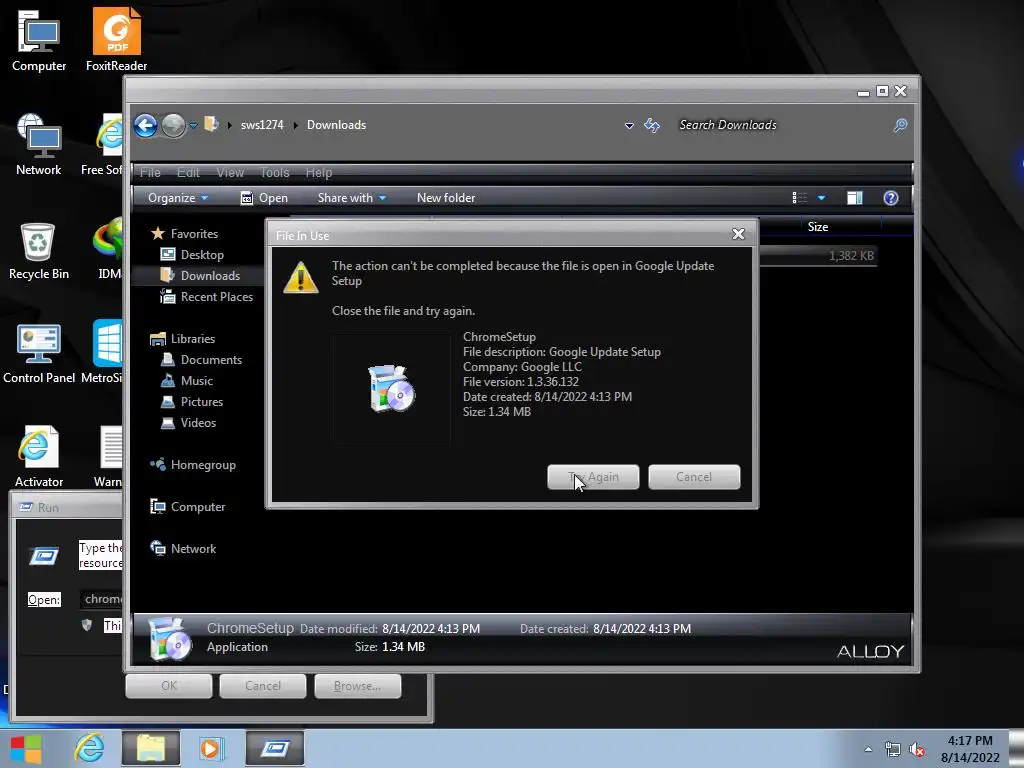The height and width of the screenshot is (768, 1024).
Task: Click the Explorer forward arrow button
Action: tap(173, 125)
